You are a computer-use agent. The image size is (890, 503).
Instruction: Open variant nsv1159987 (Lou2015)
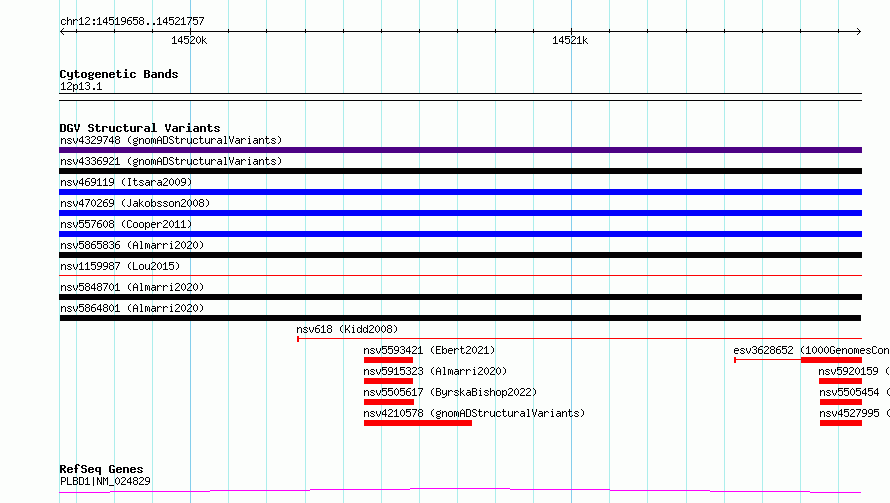[120, 266]
